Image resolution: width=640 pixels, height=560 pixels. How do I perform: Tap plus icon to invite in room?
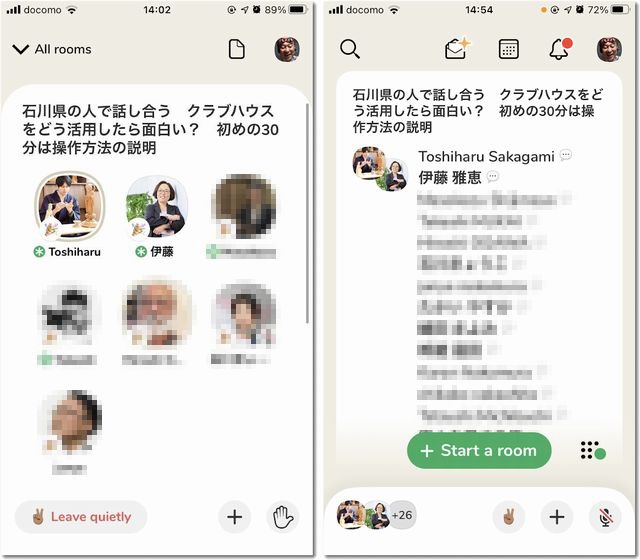pos(235,516)
